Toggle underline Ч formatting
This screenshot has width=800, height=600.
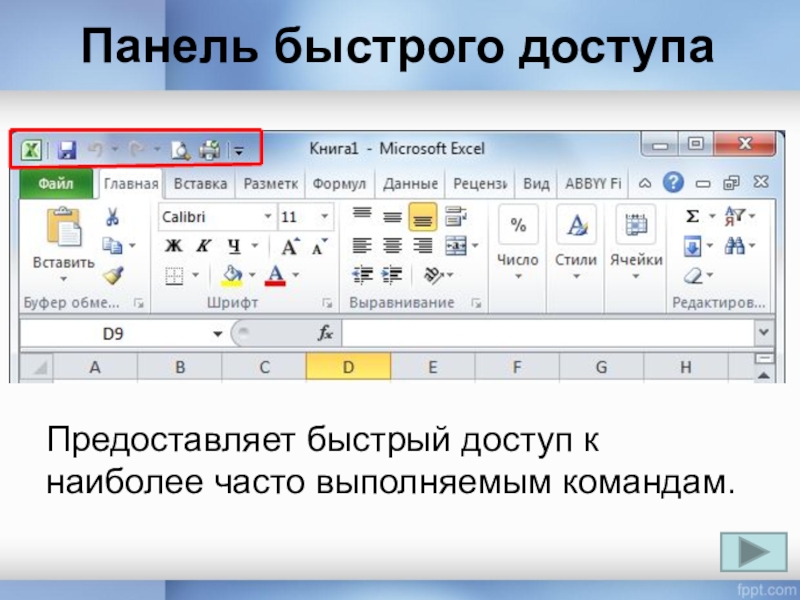tap(234, 247)
